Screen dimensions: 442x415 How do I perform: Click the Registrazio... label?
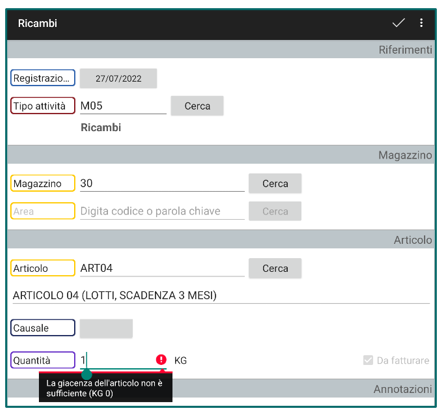pyautogui.click(x=43, y=78)
